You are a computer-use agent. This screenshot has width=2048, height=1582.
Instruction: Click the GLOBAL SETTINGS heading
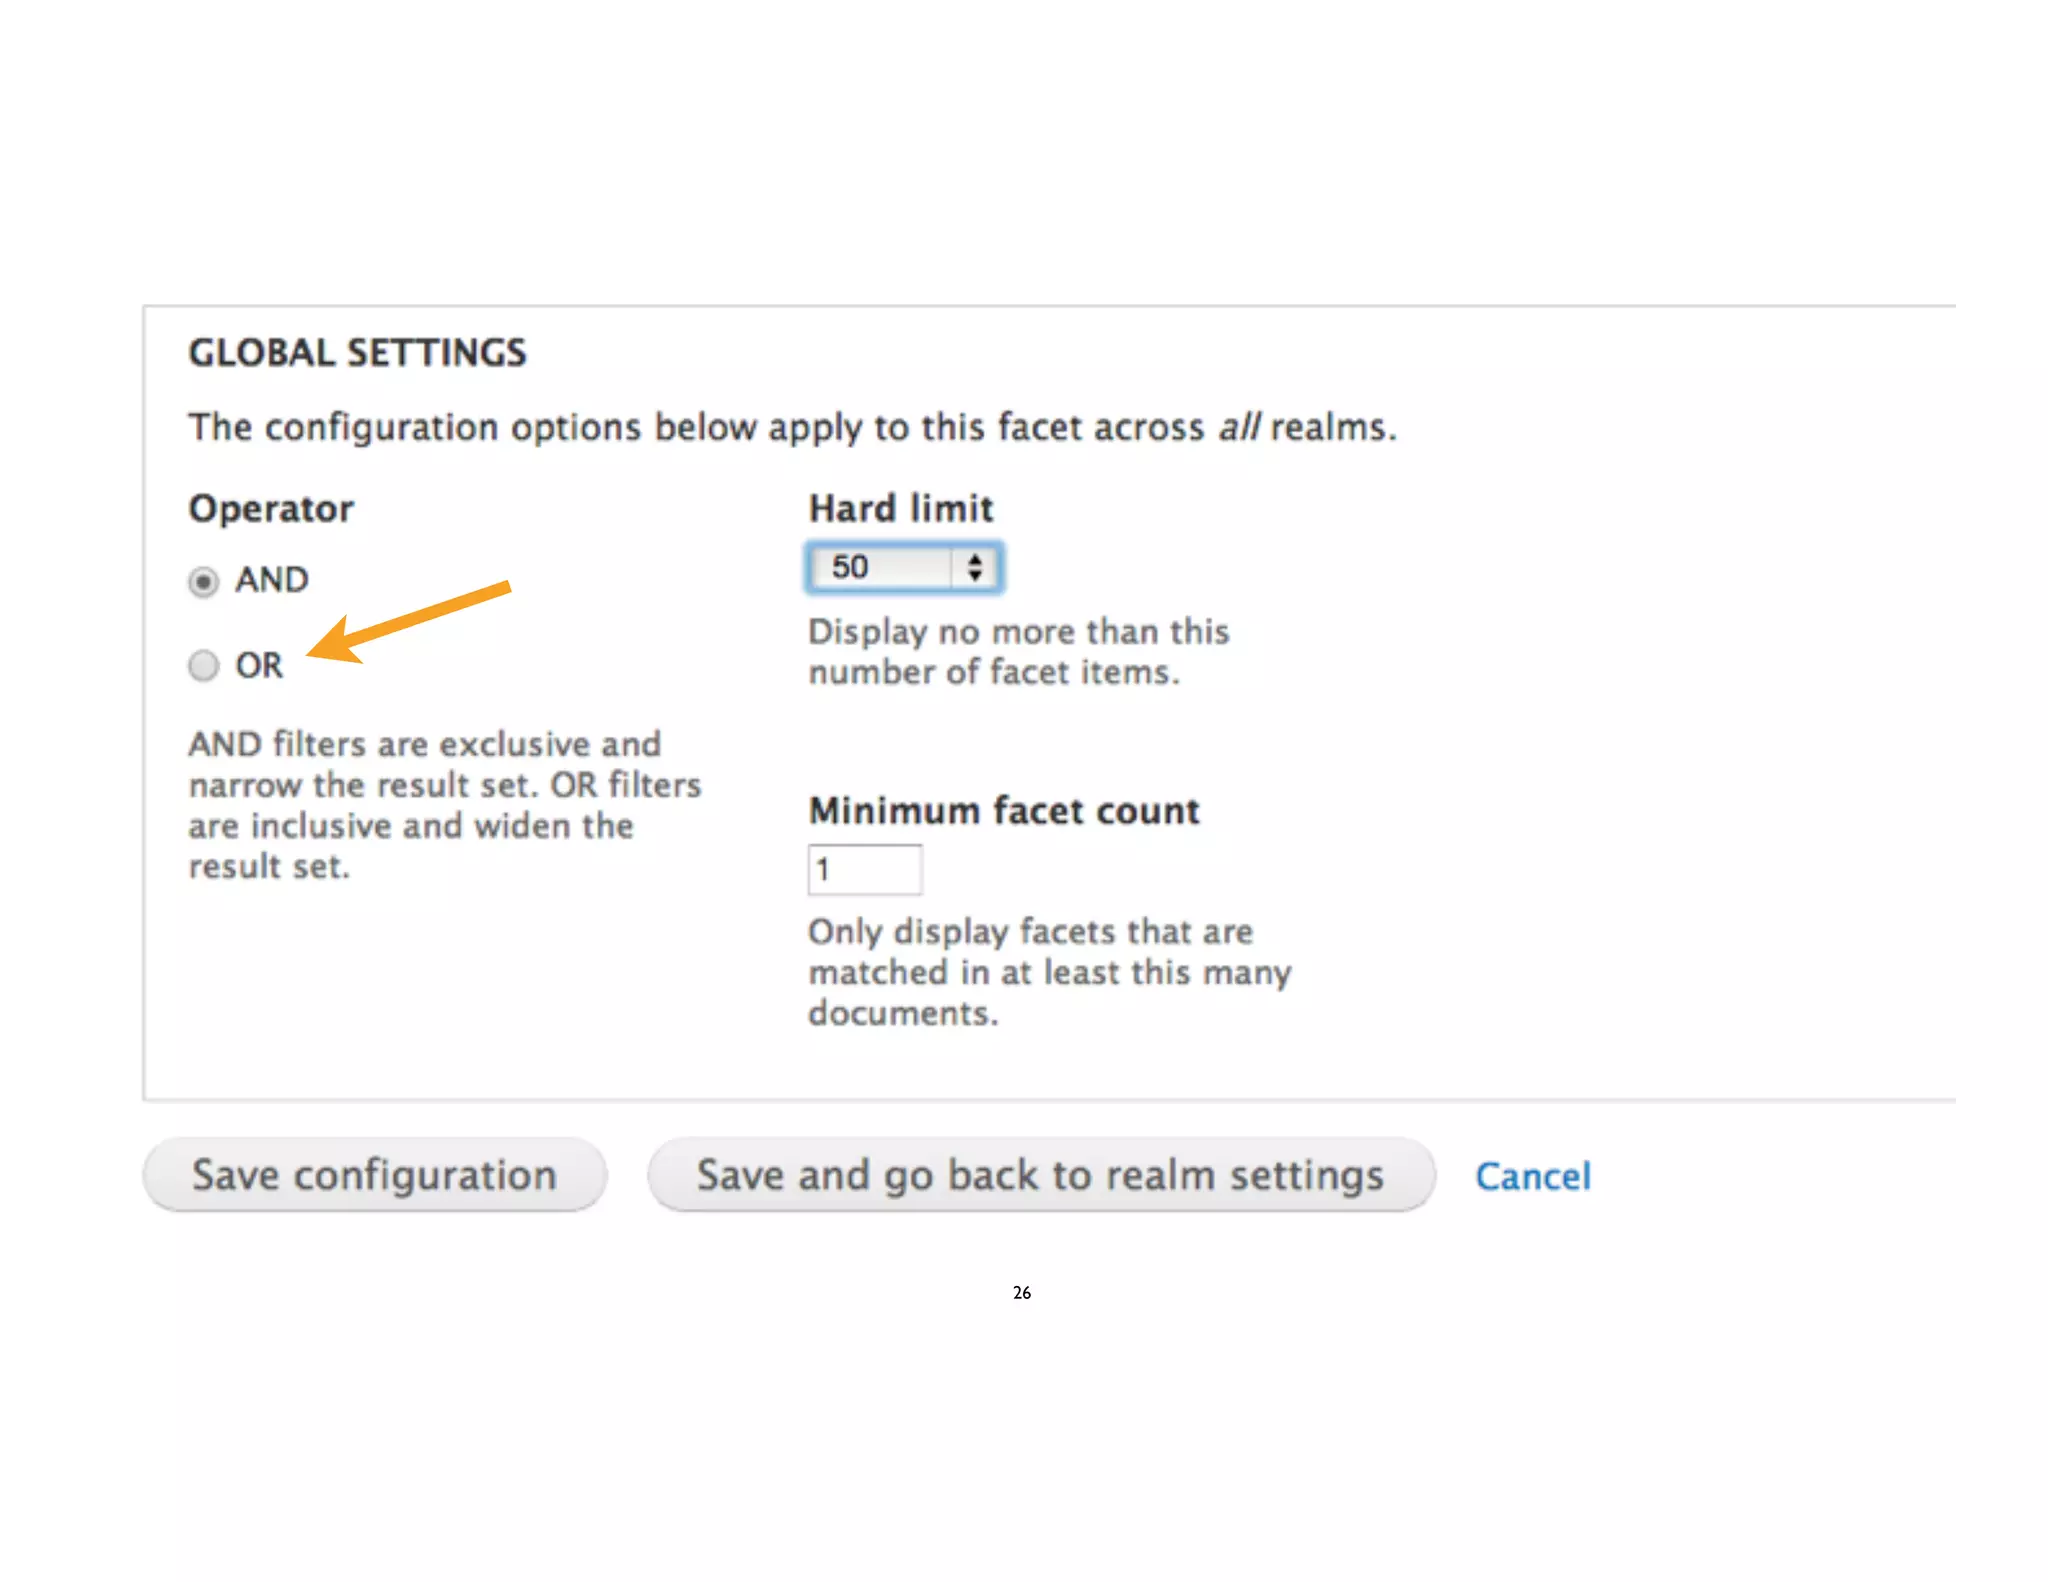click(357, 353)
